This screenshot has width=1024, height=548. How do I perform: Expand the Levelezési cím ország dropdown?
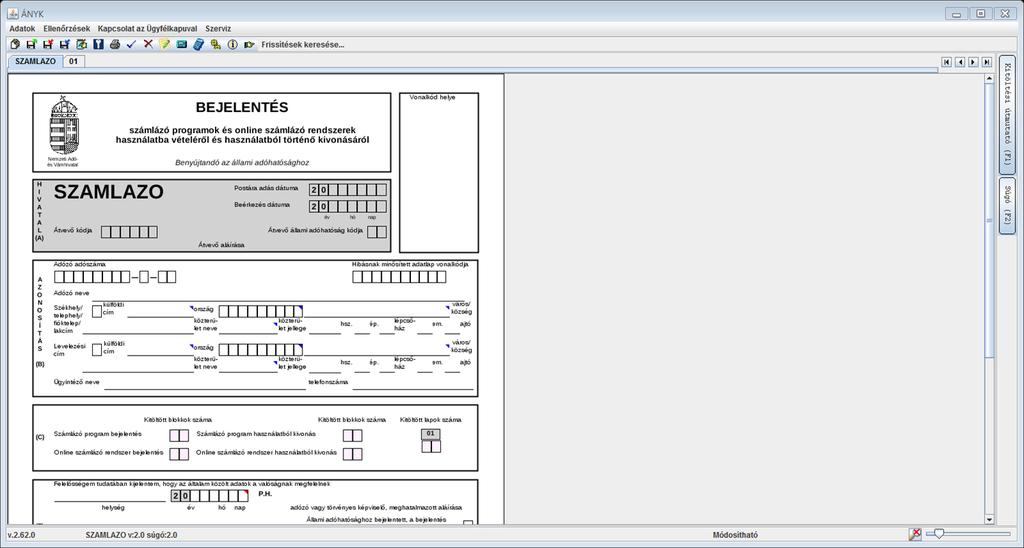191,346
